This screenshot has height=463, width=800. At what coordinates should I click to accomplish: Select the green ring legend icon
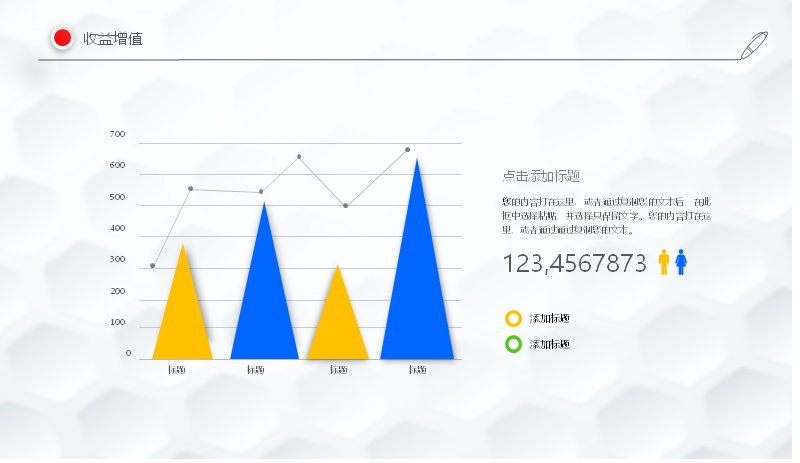tap(513, 344)
